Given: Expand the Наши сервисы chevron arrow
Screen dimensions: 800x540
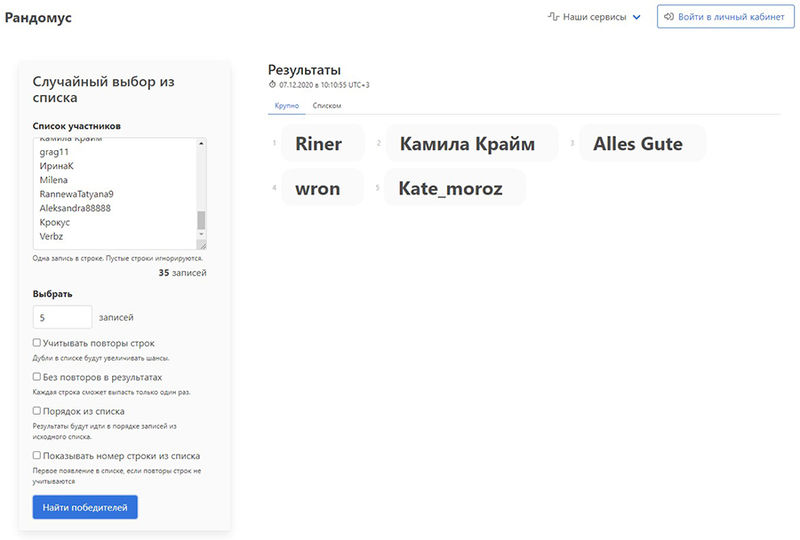Looking at the screenshot, I should pyautogui.click(x=636, y=17).
